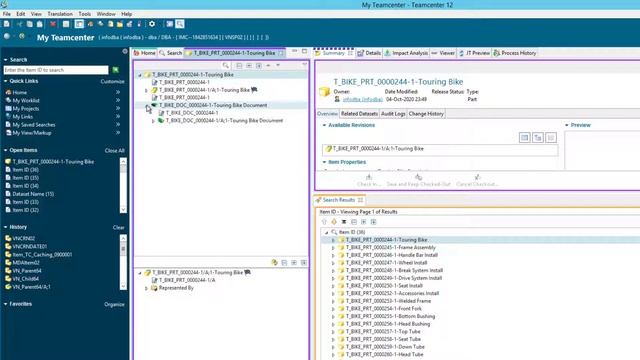Select T_BIKE_PRT_0000253-1-Welded Frame result
This screenshot has width=640, height=360.
pos(388,301)
